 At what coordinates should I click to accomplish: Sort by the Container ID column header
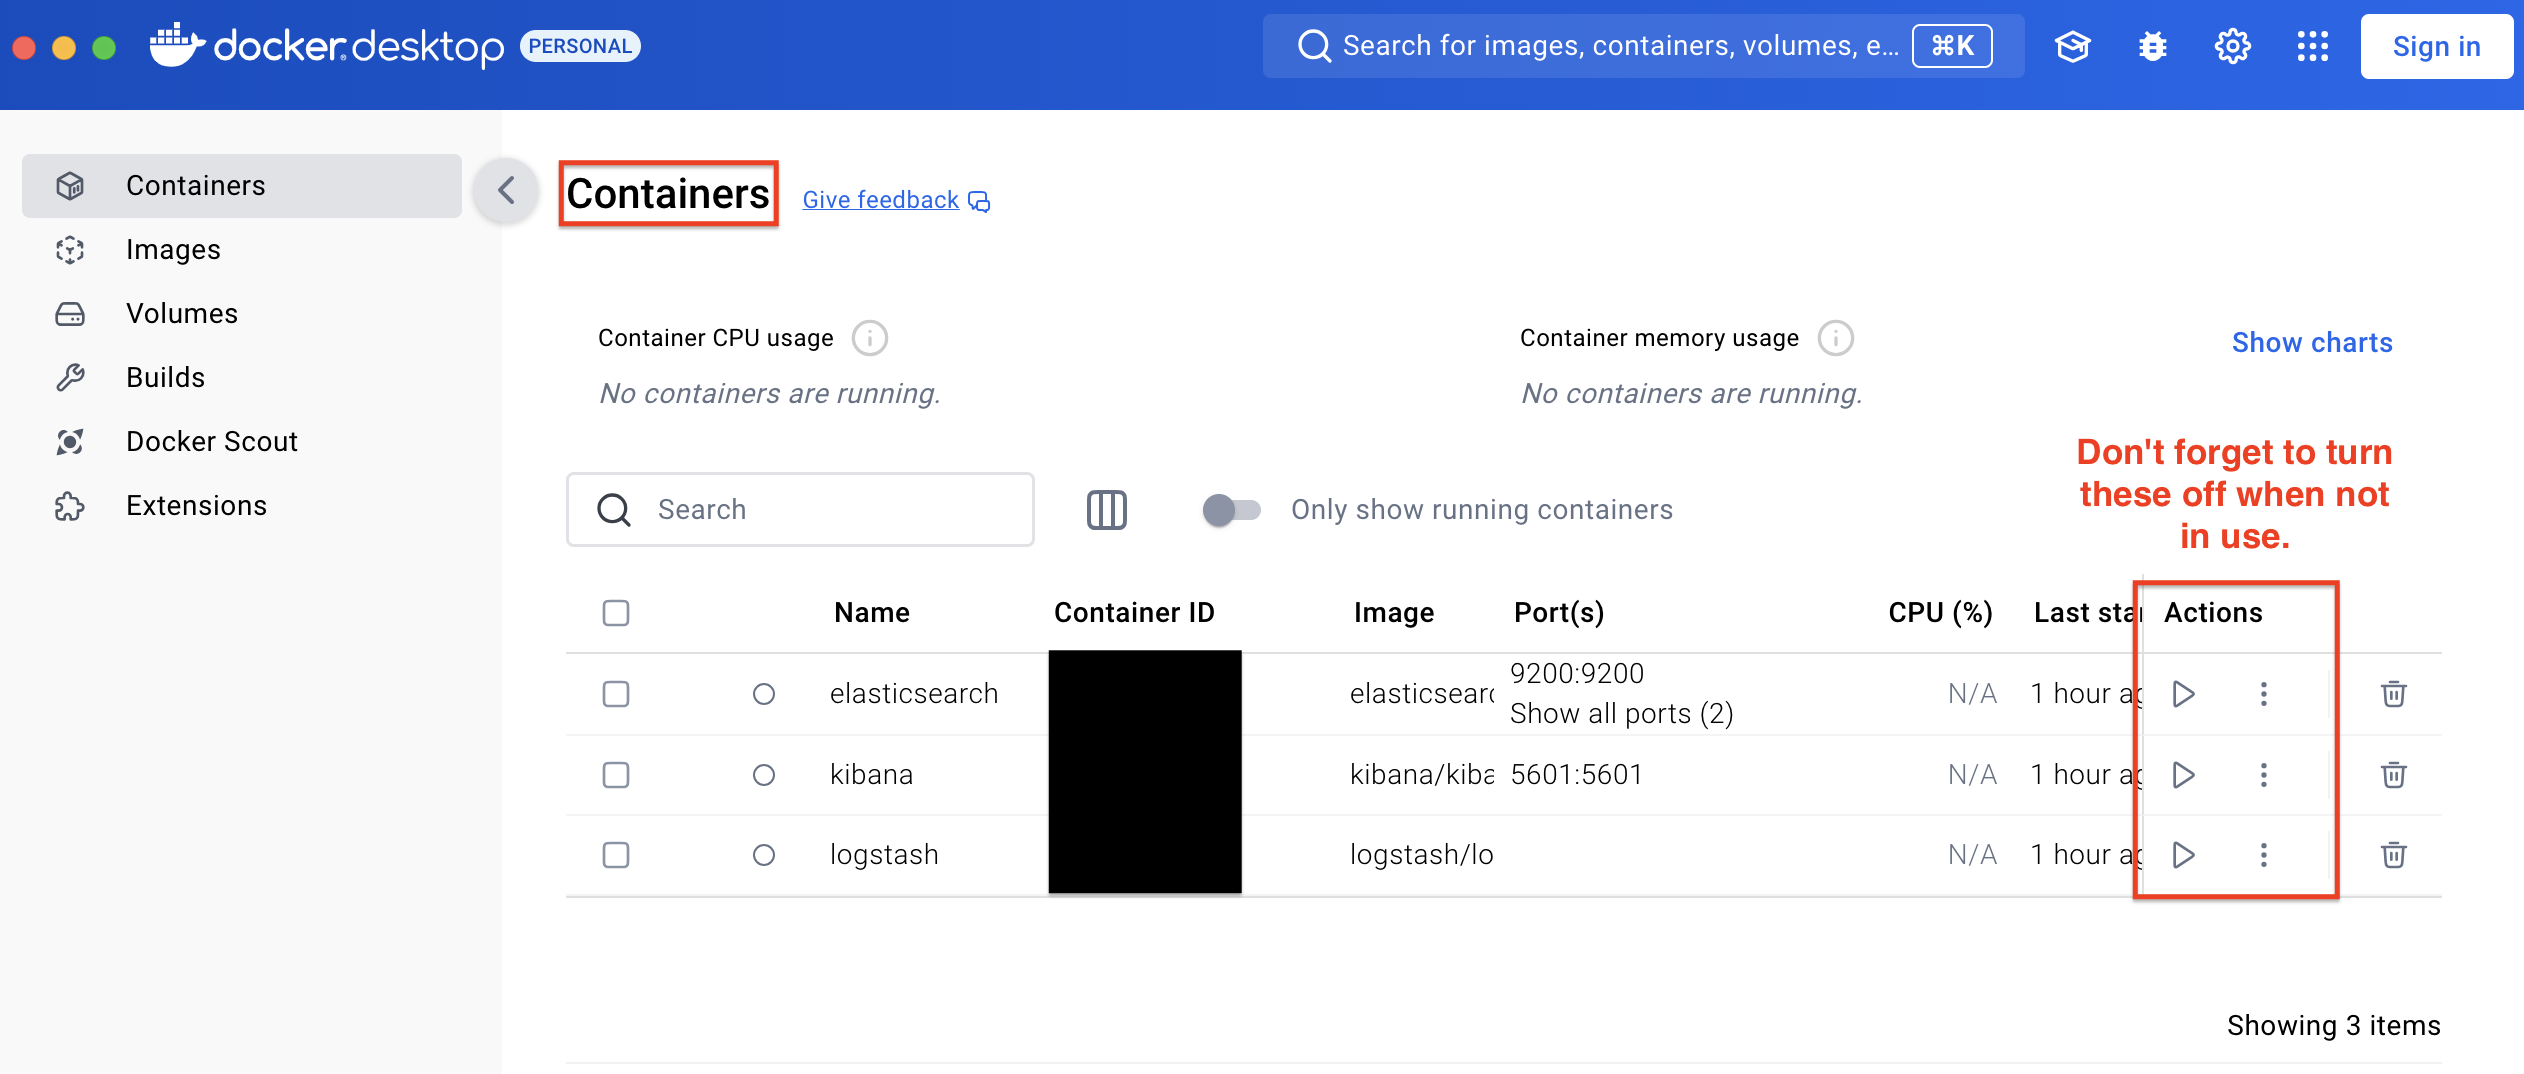pyautogui.click(x=1134, y=613)
